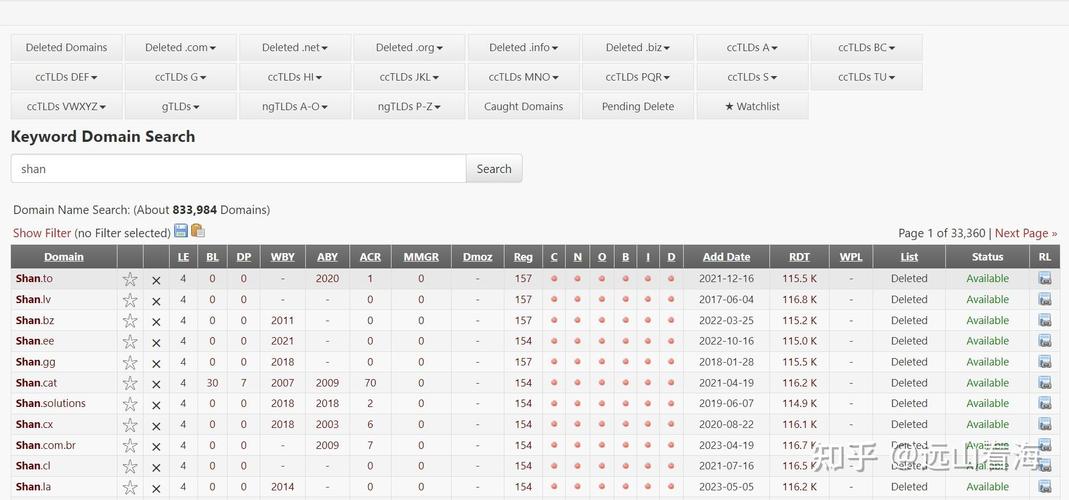Click Available status for Shan.to
1069x500 pixels.
(987, 278)
